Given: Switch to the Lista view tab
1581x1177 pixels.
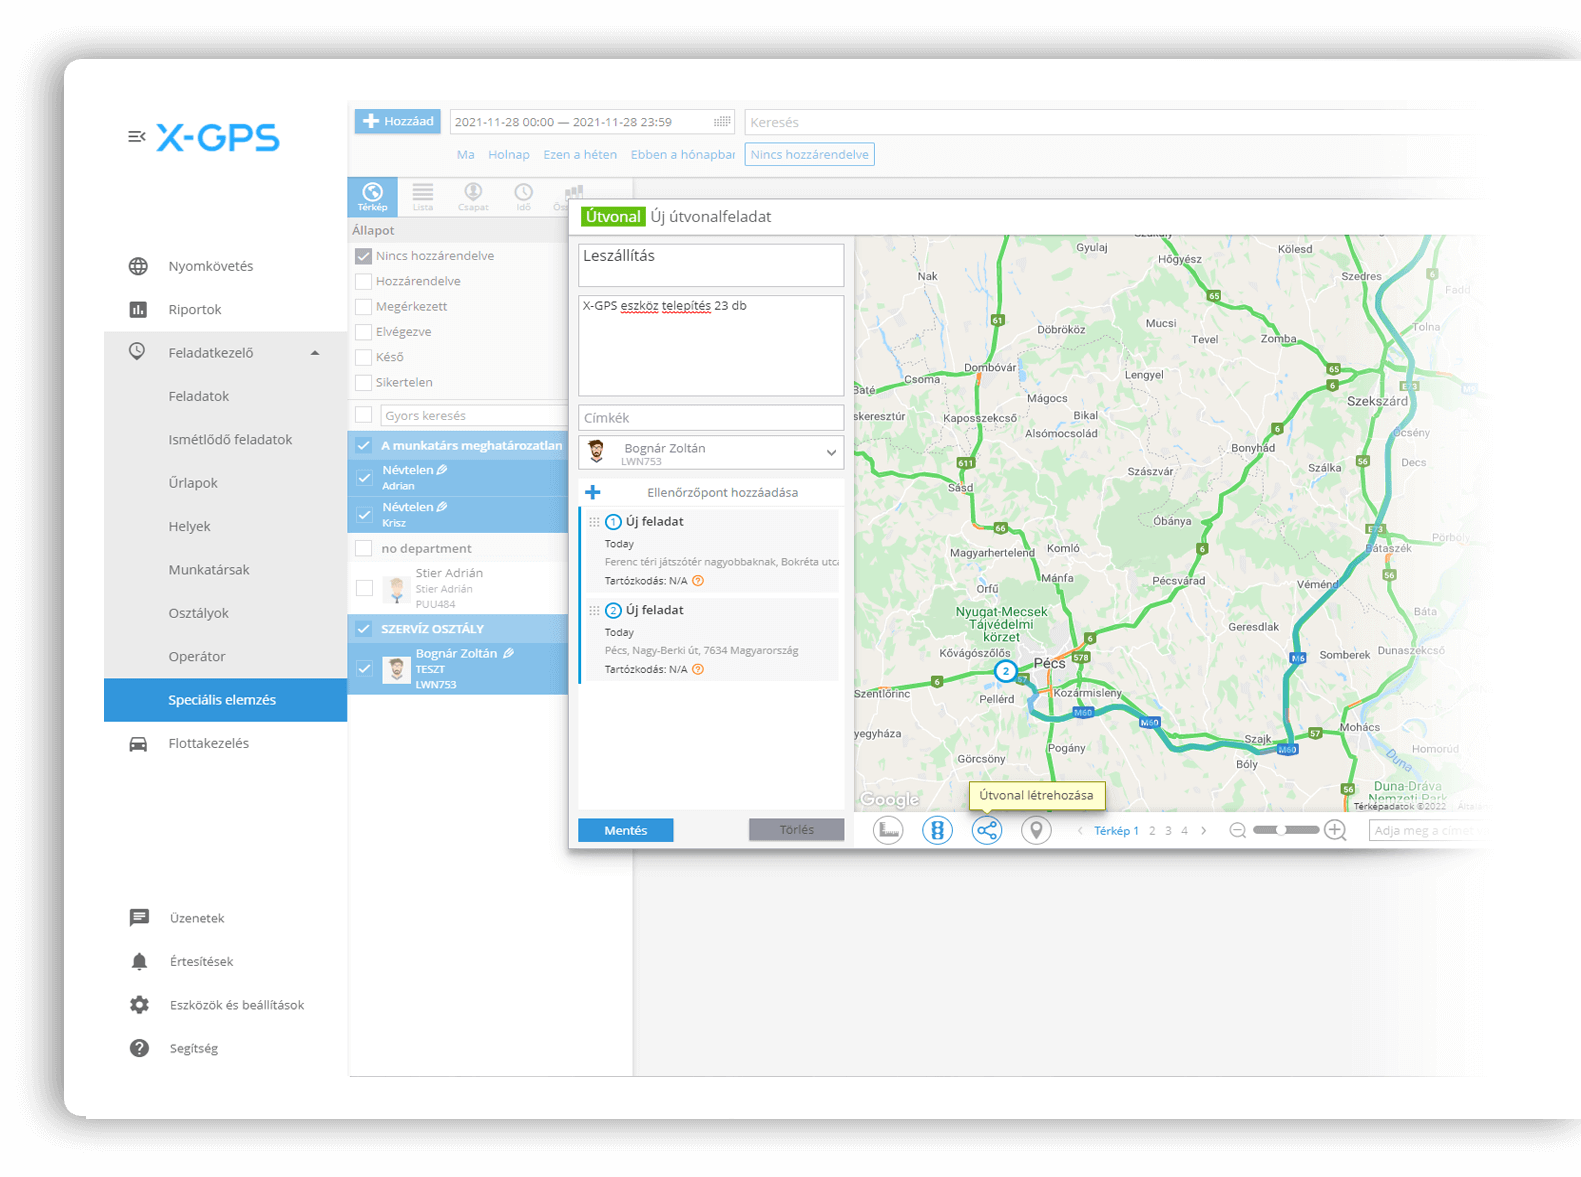Looking at the screenshot, I should (423, 196).
